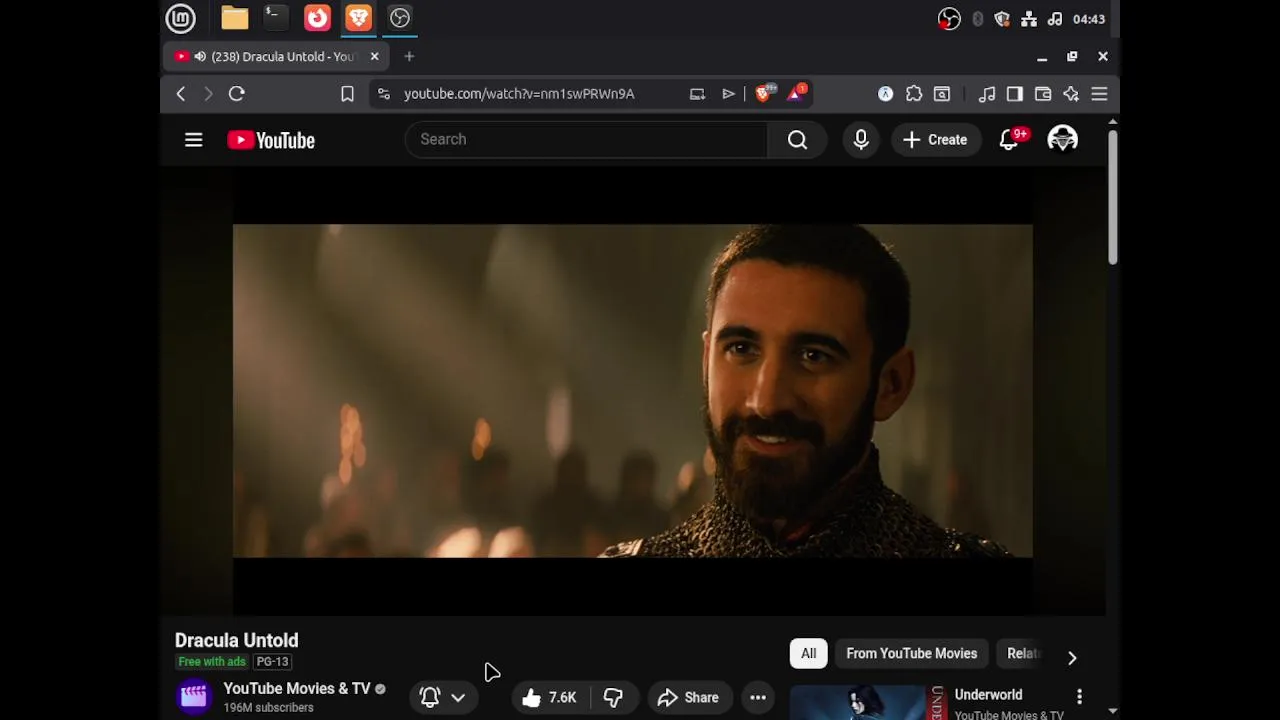Image resolution: width=1280 pixels, height=720 pixels.
Task: Open the YouTube guide hamburger menu
Action: [194, 140]
